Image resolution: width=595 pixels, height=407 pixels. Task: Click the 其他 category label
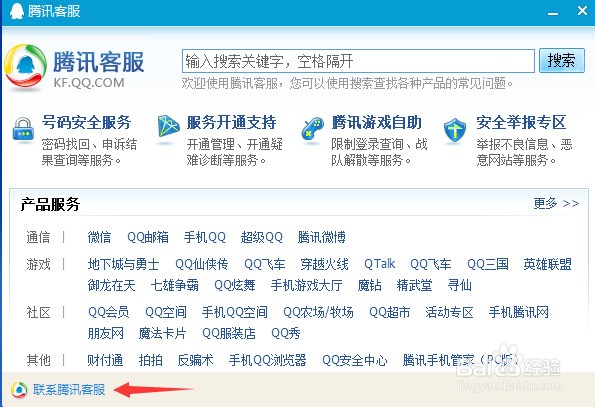pos(38,360)
